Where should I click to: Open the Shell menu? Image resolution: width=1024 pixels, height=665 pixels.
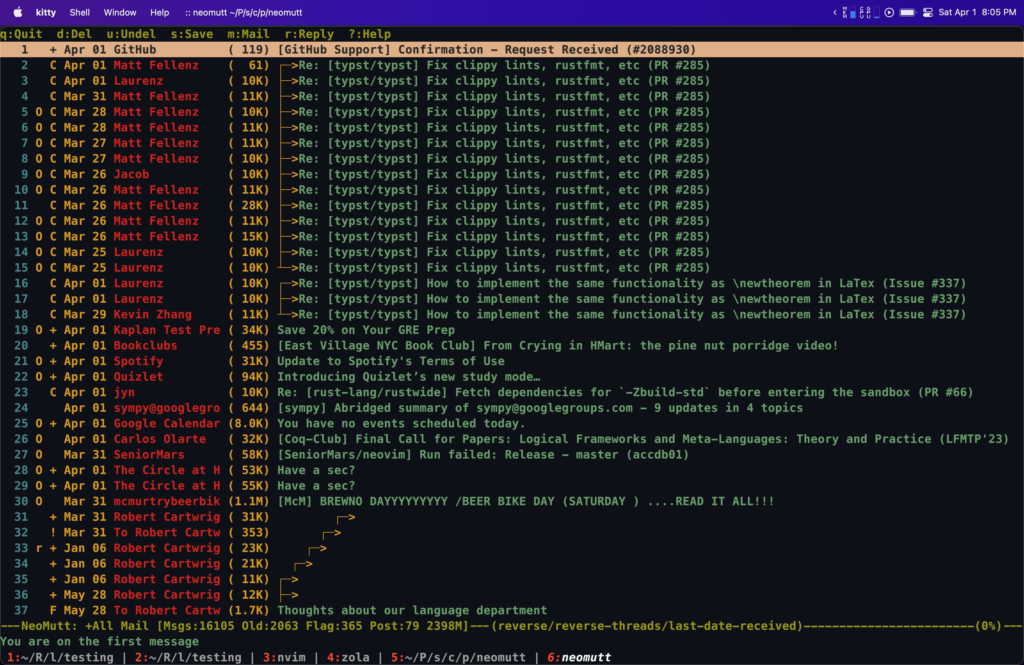80,12
